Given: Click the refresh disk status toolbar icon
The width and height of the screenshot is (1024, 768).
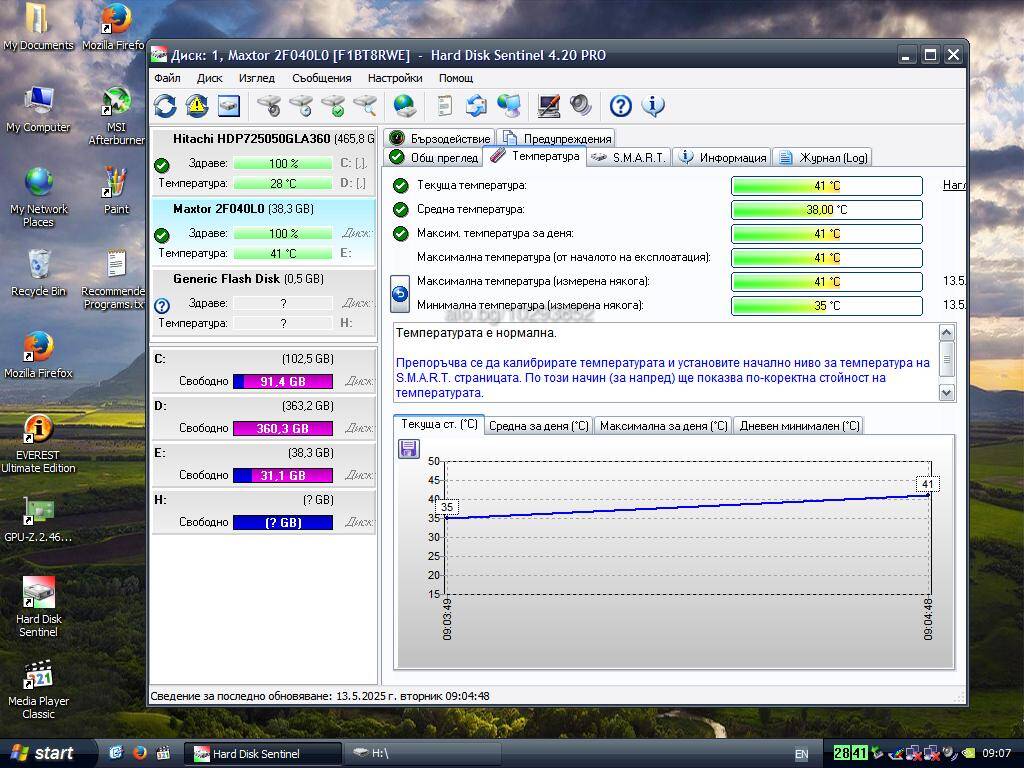Looking at the screenshot, I should pos(165,106).
